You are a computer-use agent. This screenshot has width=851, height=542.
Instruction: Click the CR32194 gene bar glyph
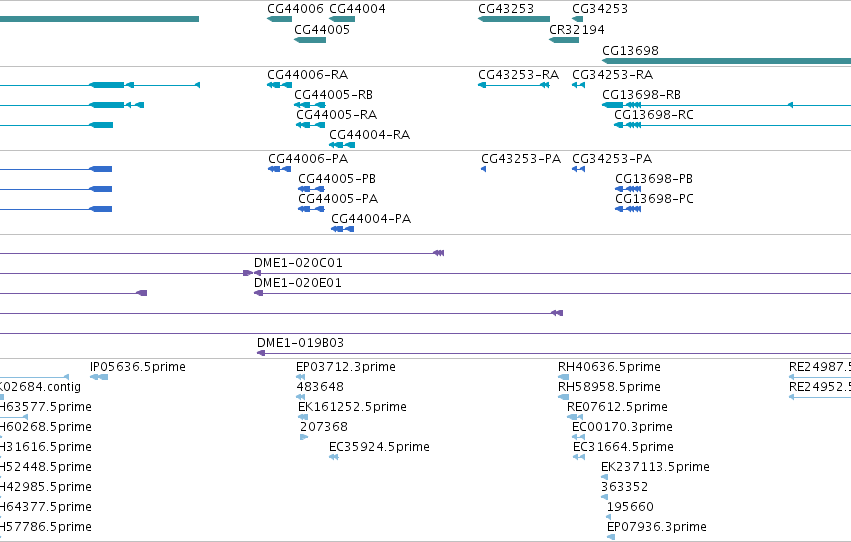click(x=564, y=40)
